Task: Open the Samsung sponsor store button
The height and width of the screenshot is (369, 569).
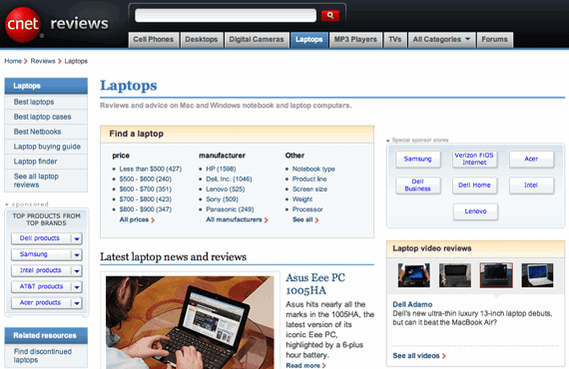Action: click(418, 159)
